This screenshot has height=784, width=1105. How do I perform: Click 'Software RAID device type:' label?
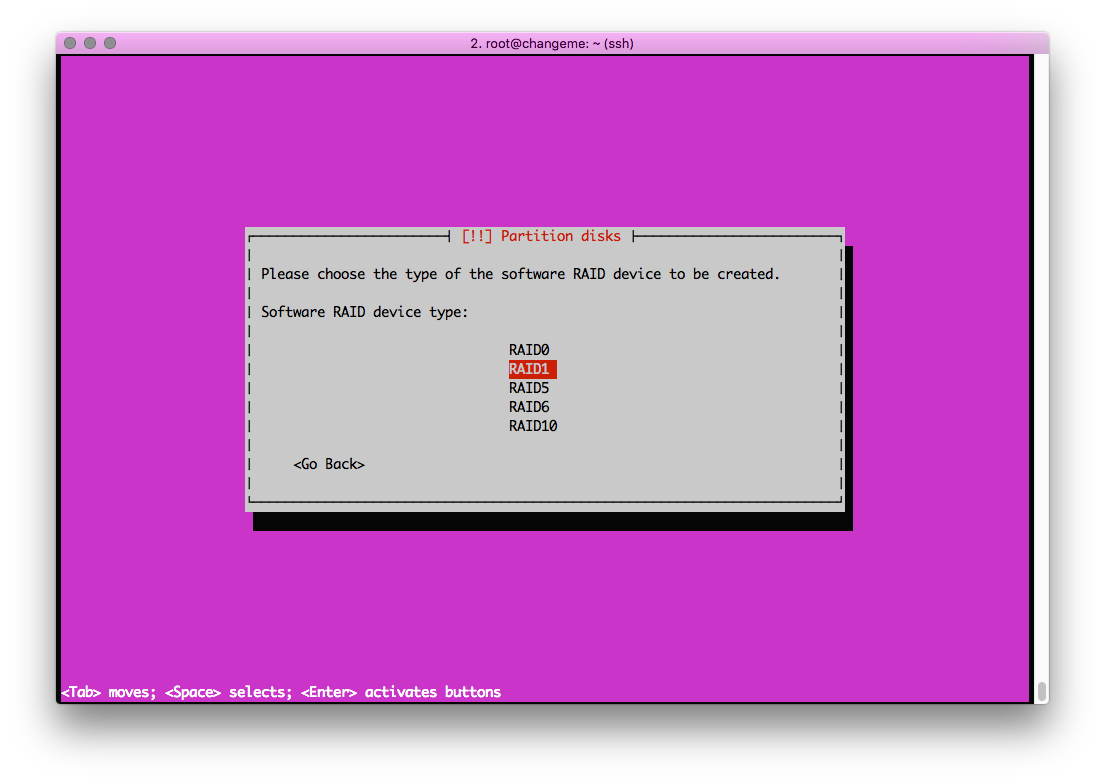pos(364,312)
